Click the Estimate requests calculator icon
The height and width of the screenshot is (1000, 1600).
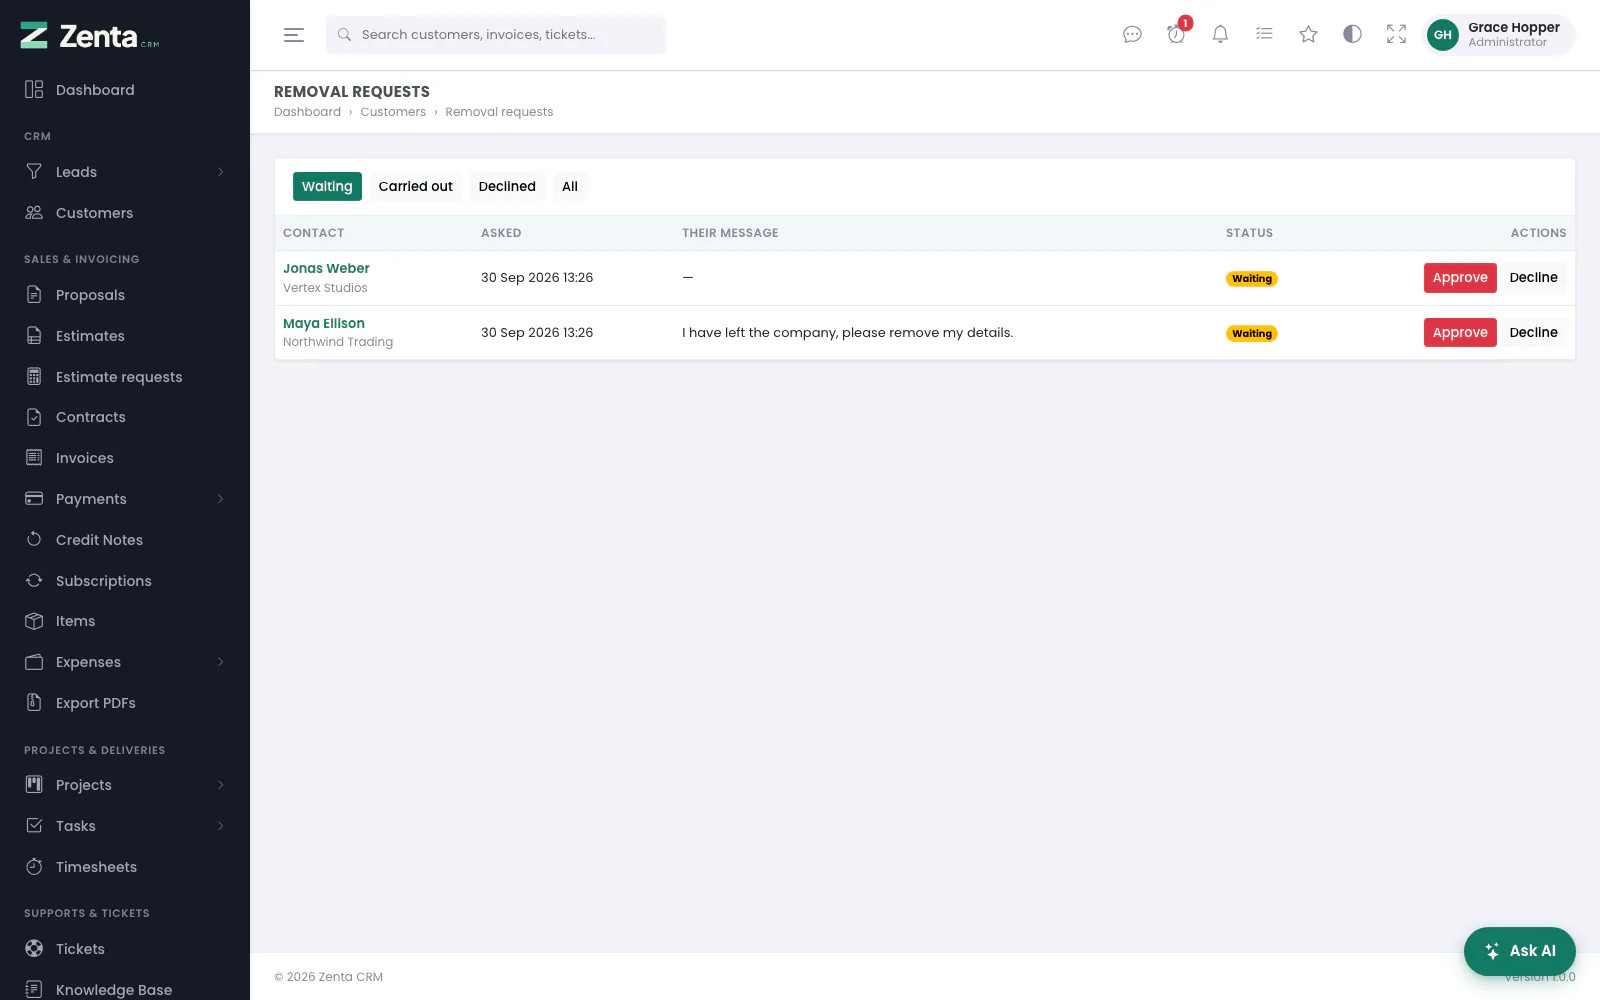[x=34, y=376]
